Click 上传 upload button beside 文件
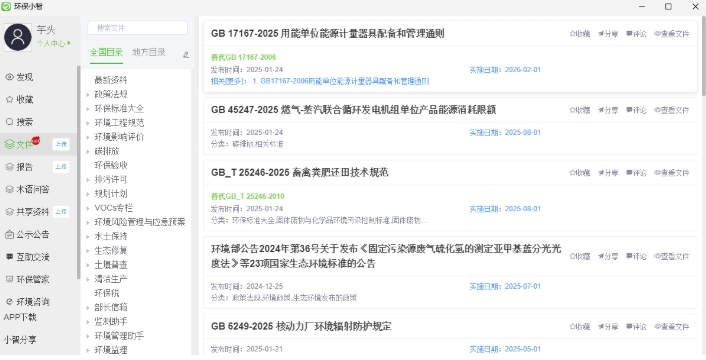The image size is (706, 360). (61, 144)
